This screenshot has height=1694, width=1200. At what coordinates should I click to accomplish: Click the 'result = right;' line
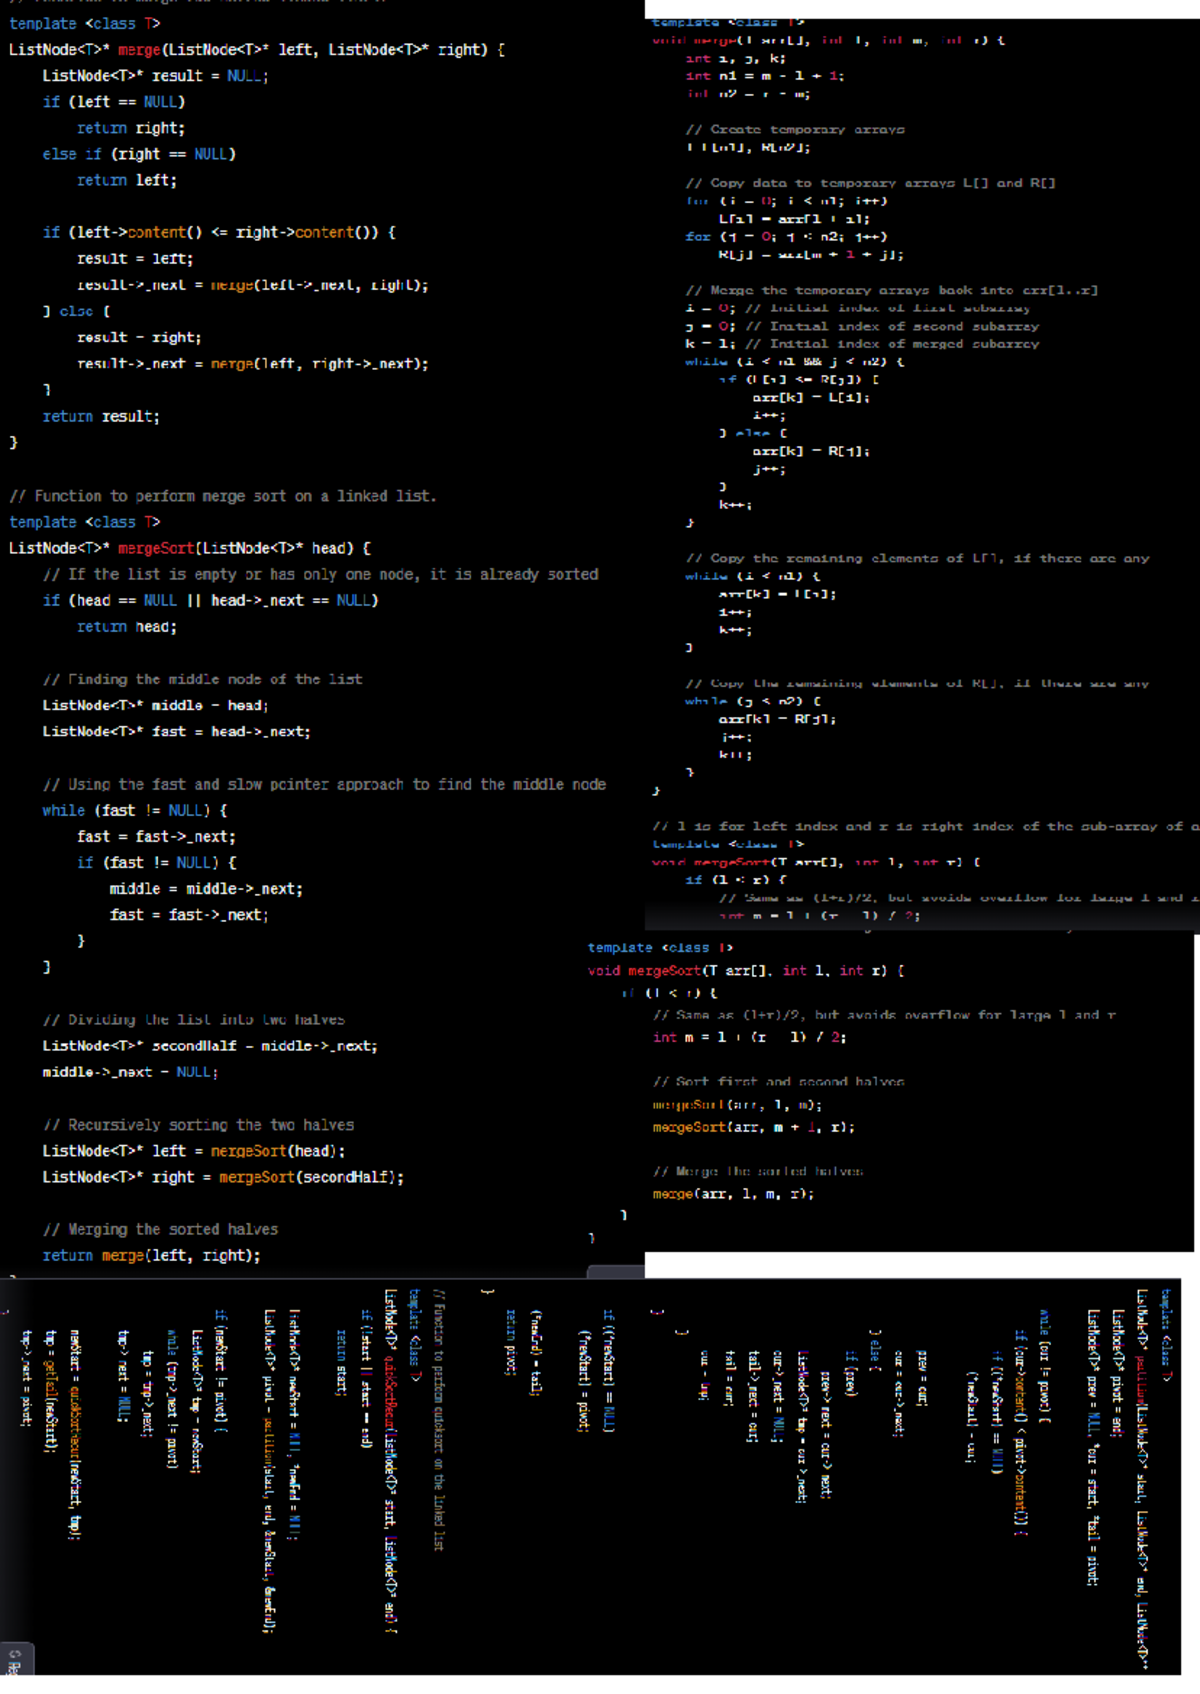(x=139, y=337)
